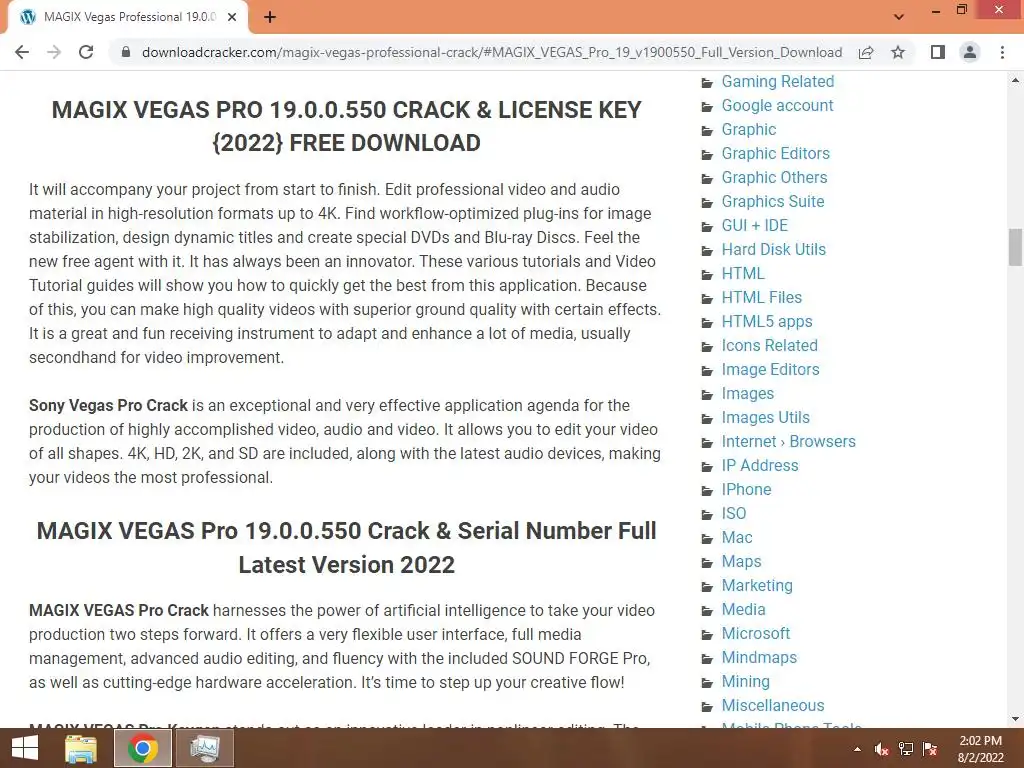Screen dimensions: 1024x768
Task: Click the address bar URL
Action: tap(492, 52)
